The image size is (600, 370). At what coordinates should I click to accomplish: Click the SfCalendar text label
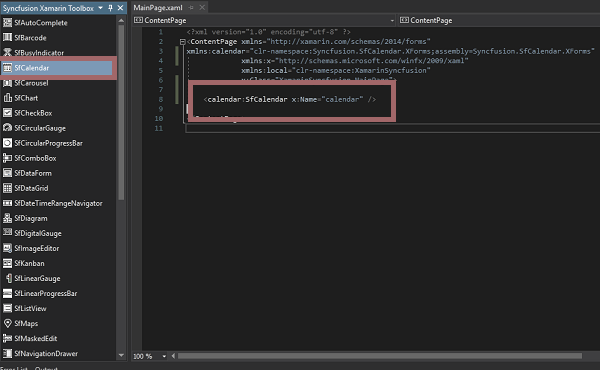click(x=32, y=68)
